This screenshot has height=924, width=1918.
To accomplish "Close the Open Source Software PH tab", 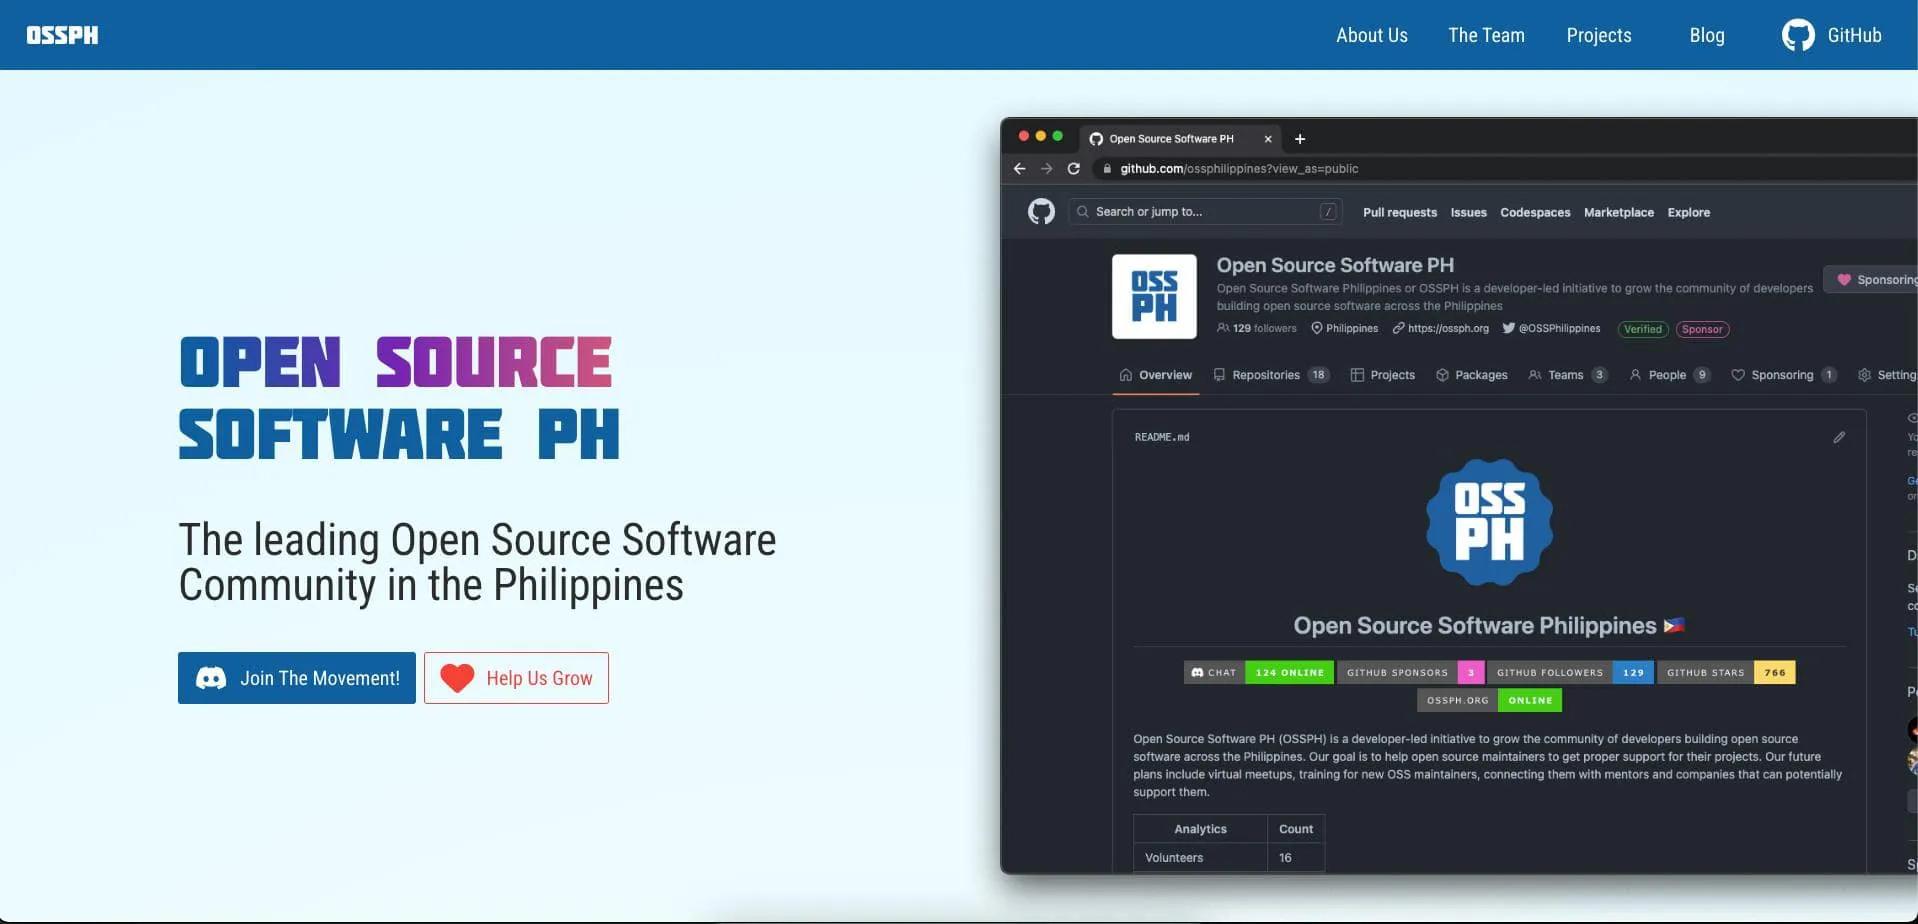I will [x=1268, y=139].
